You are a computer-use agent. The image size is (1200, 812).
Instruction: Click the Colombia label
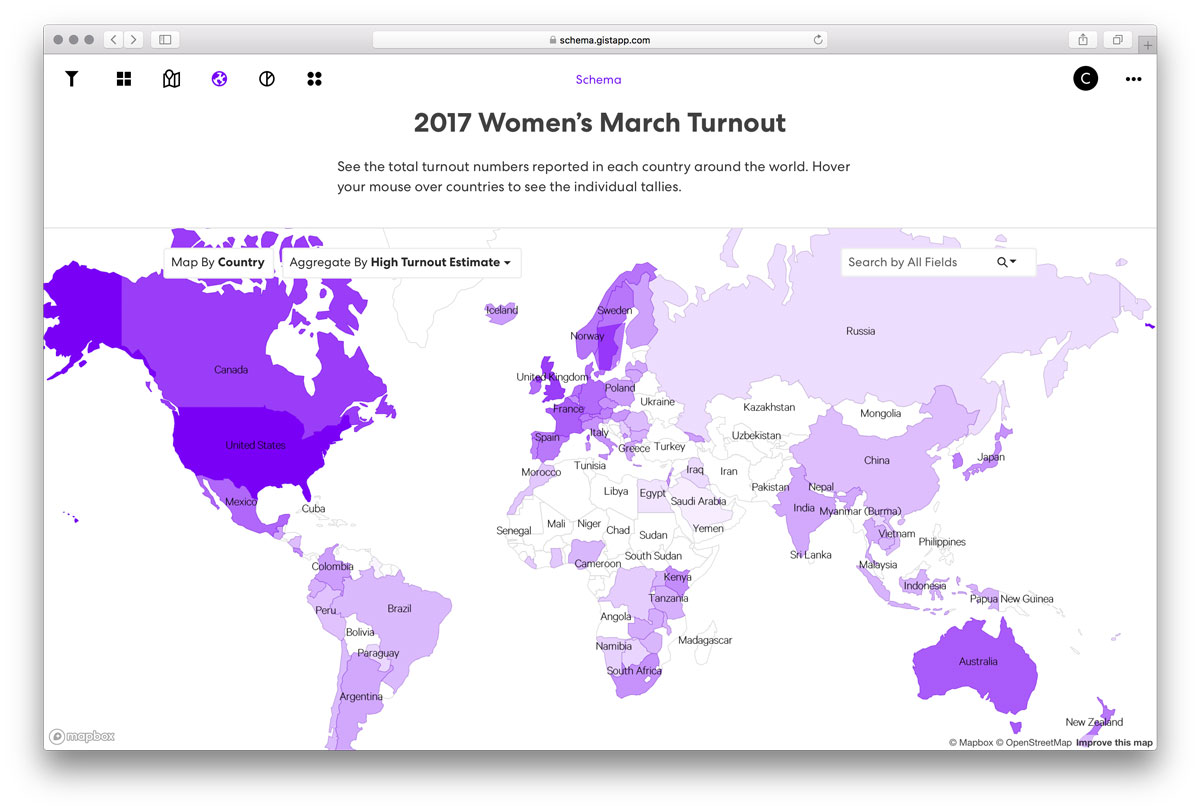[332, 566]
